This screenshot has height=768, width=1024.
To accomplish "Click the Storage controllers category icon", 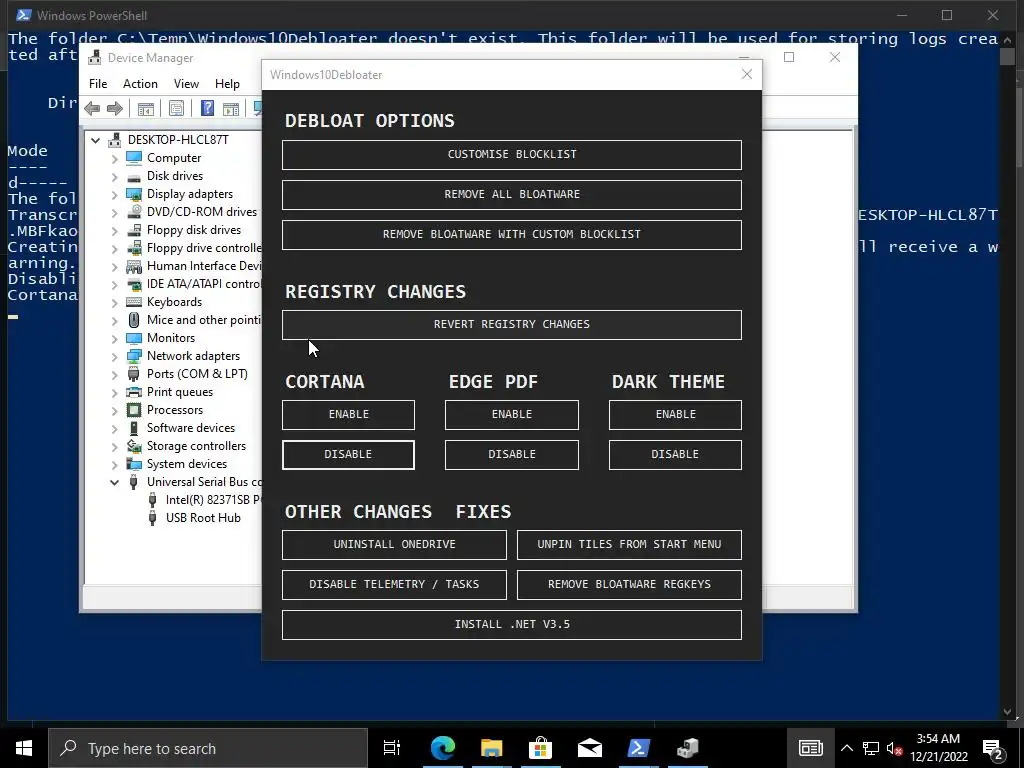I will 134,446.
